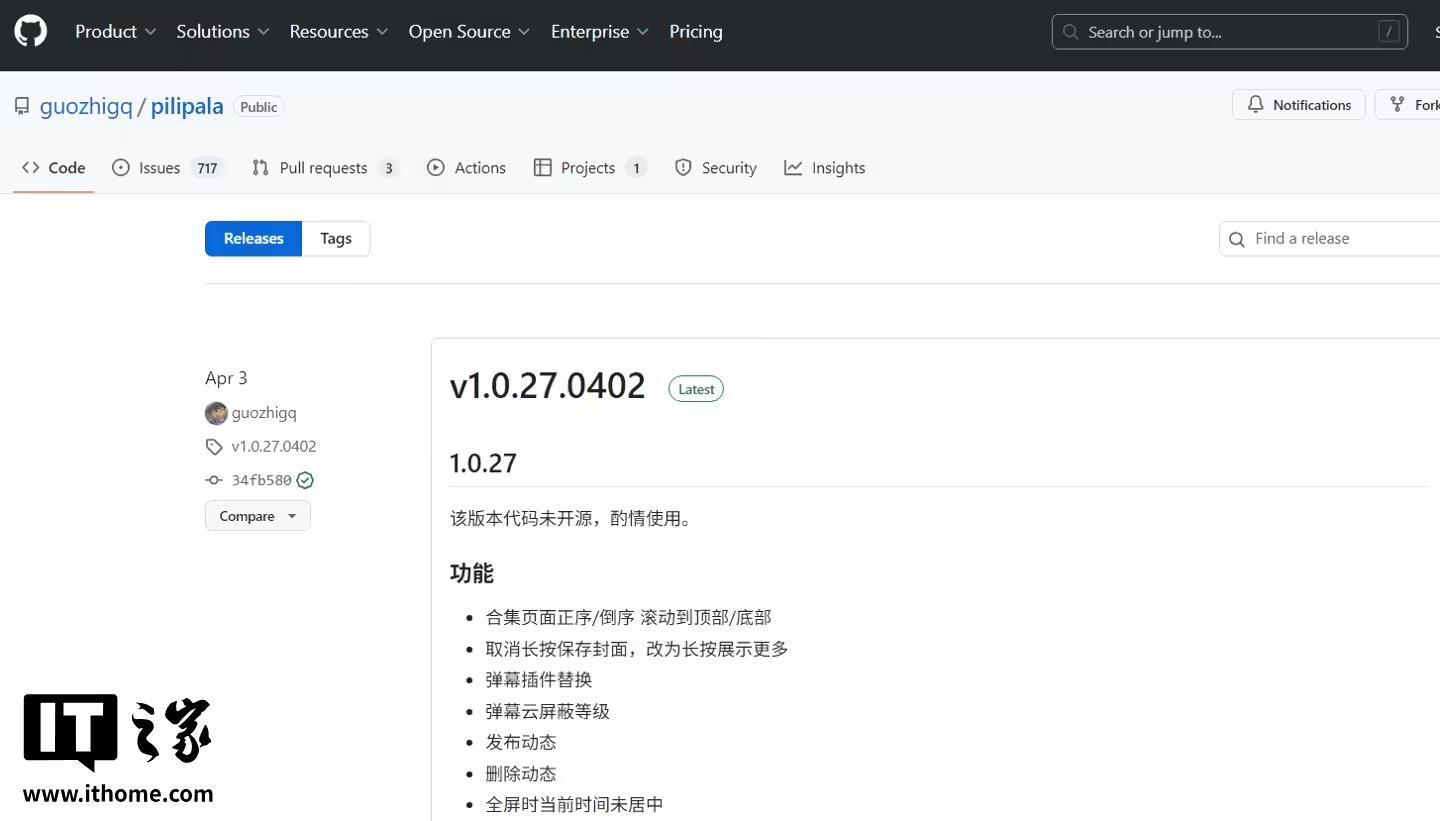Select the Releases toggle button

[x=253, y=238]
